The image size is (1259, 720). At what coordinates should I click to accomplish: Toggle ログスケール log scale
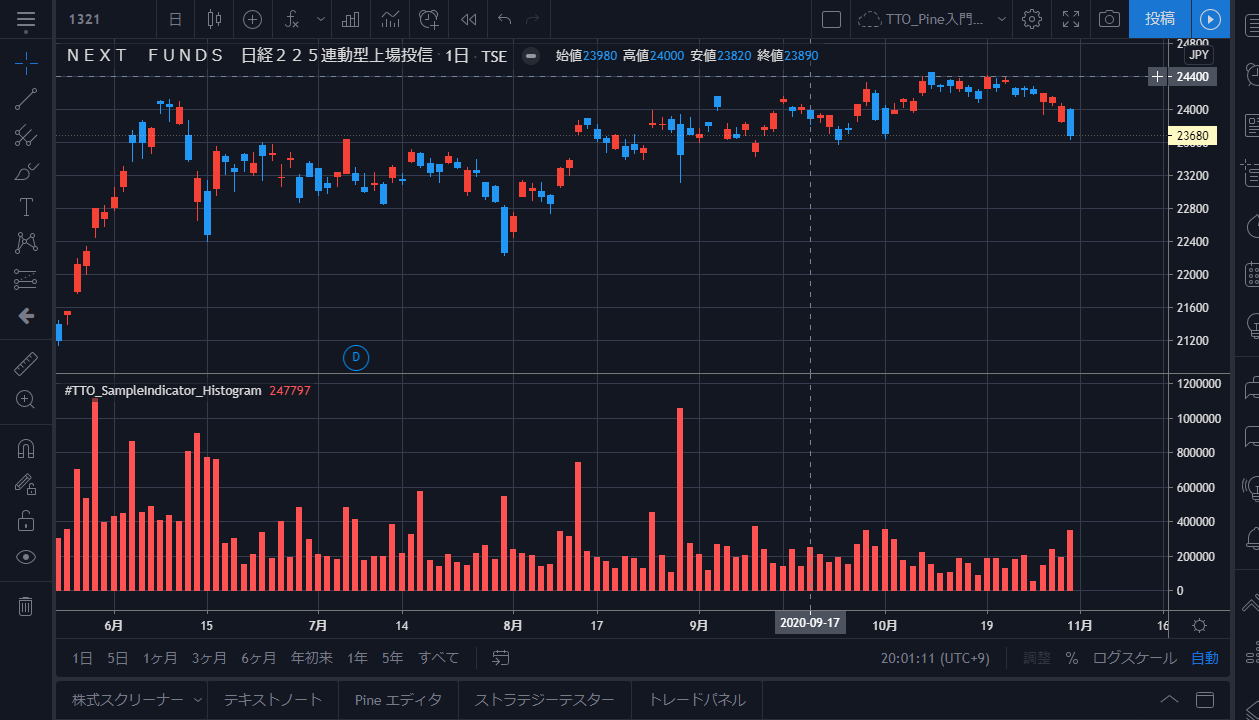click(1135, 658)
